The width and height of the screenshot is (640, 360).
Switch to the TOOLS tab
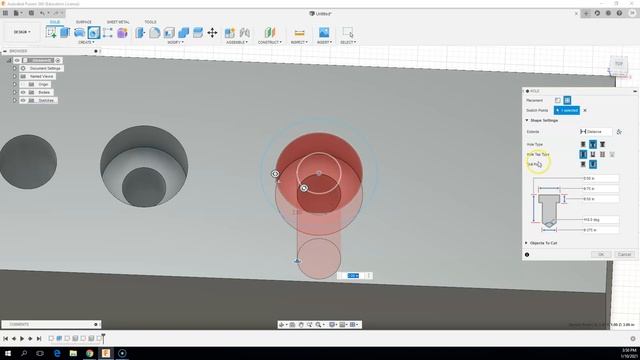pyautogui.click(x=150, y=22)
